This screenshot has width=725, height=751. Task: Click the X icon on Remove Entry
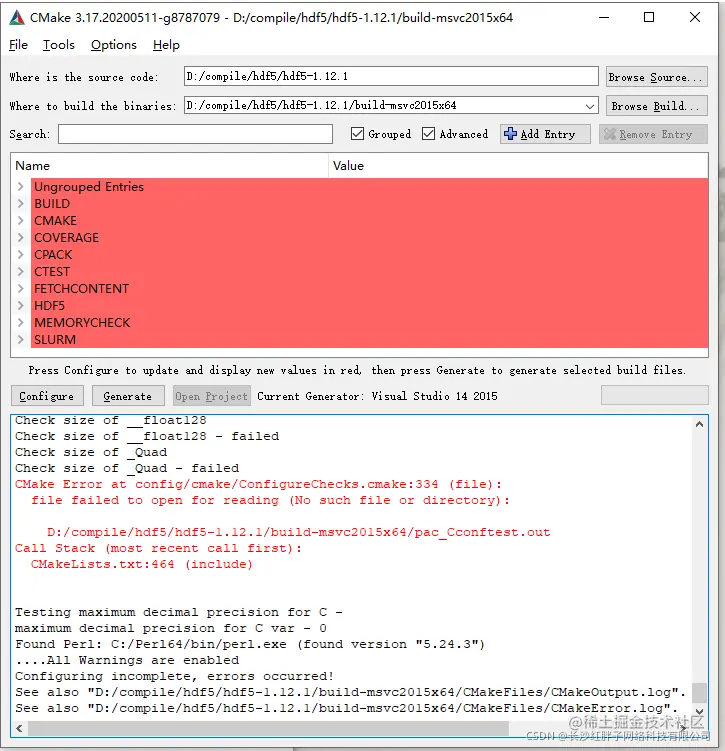(x=610, y=134)
